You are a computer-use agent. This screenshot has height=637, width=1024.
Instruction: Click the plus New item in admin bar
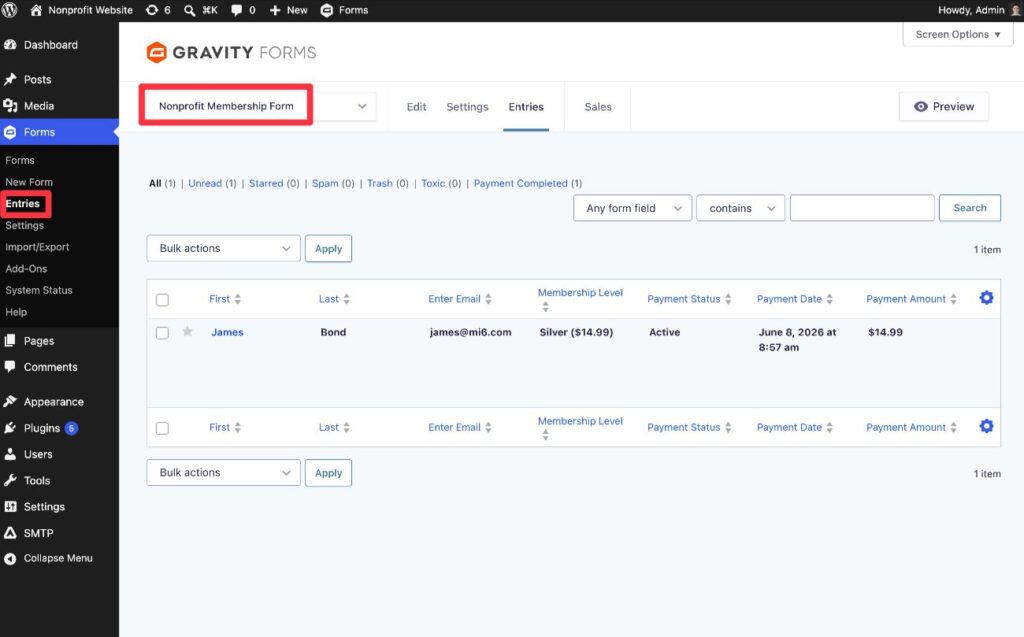(x=288, y=10)
